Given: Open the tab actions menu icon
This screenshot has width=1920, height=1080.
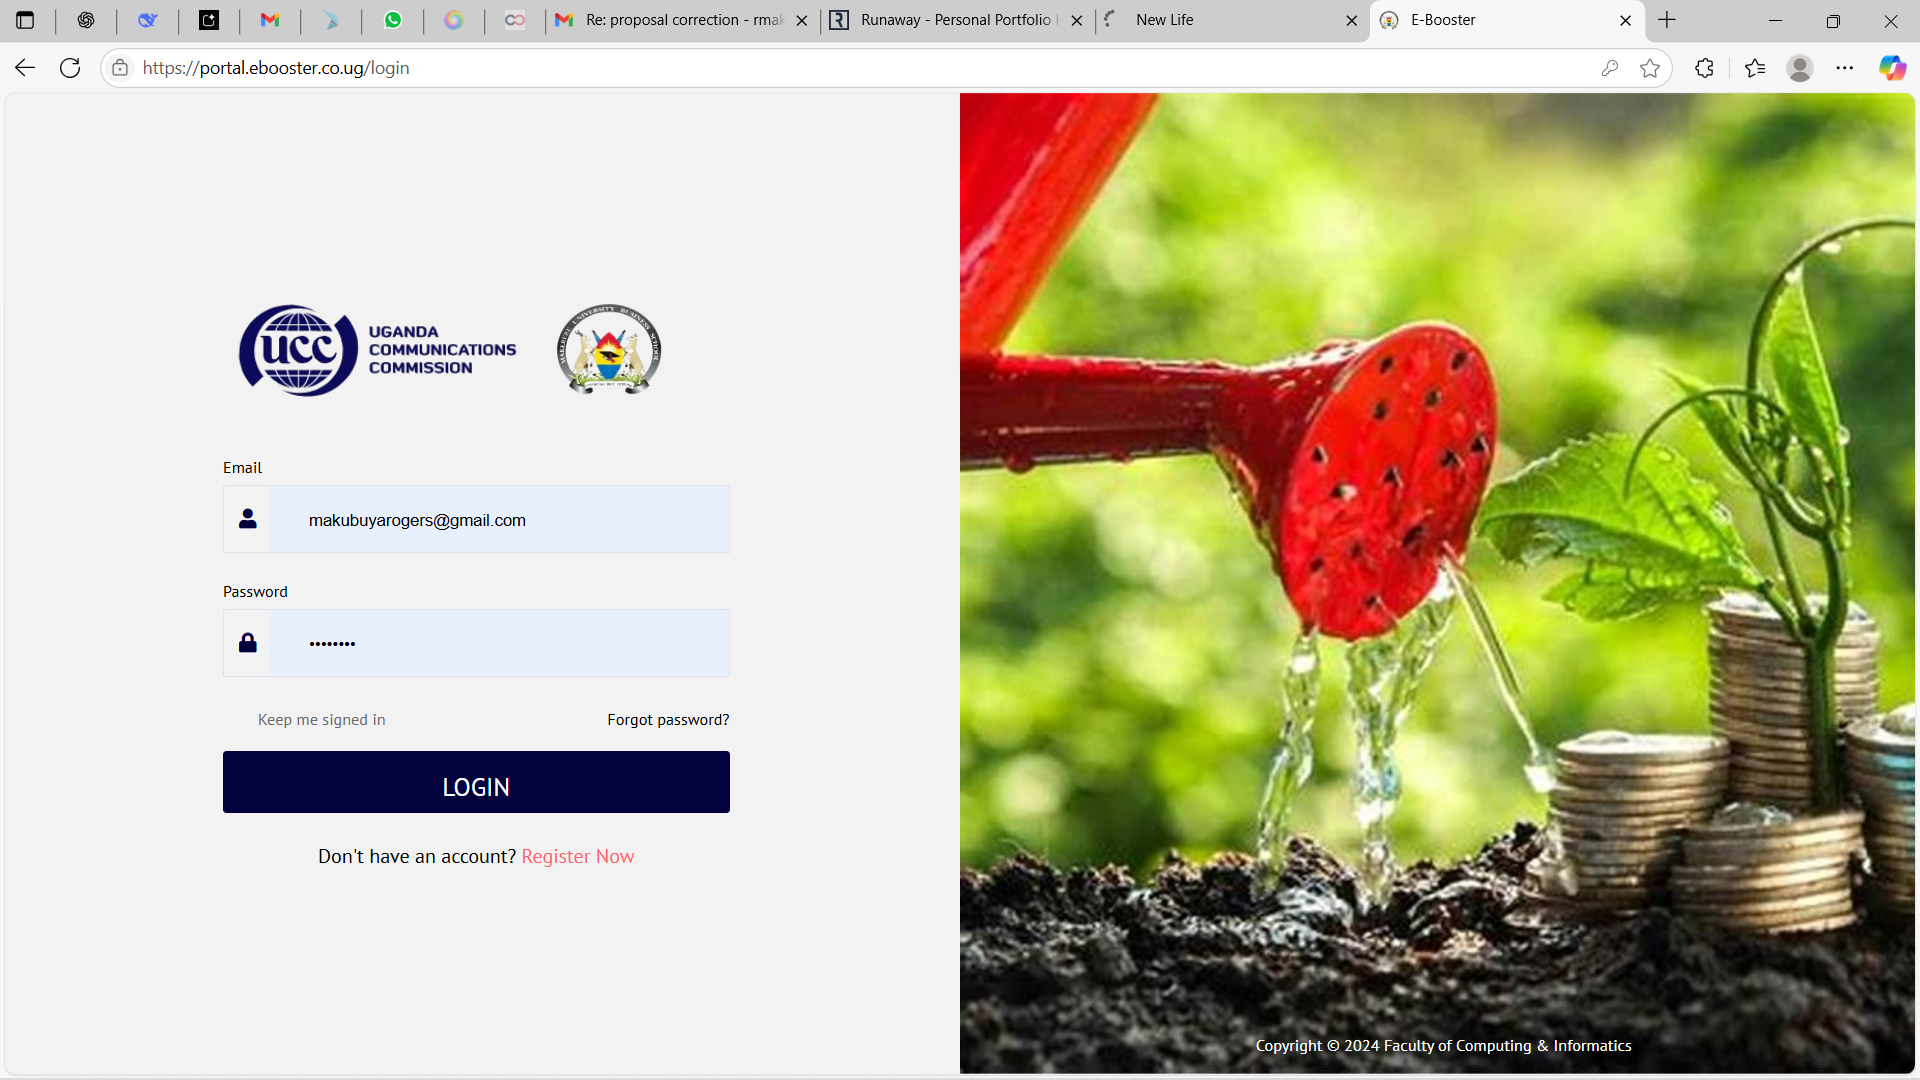Looking at the screenshot, I should tap(25, 20).
